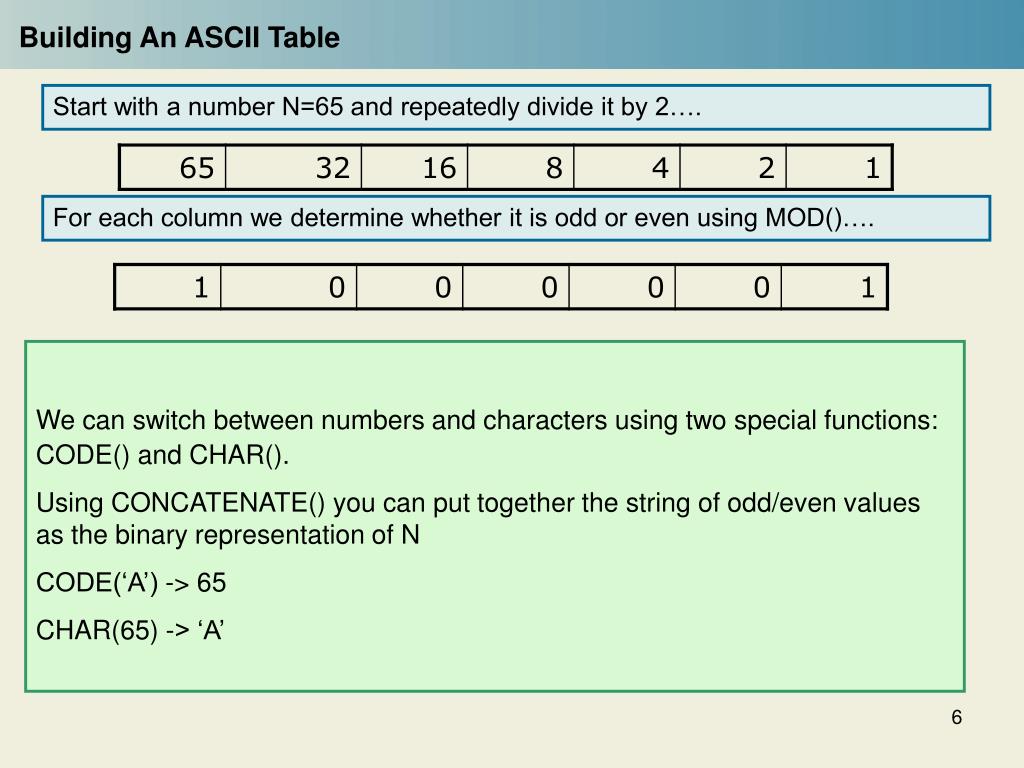Viewport: 1024px width, 768px height.
Task: Select the cell containing 32
Action: click(x=293, y=168)
